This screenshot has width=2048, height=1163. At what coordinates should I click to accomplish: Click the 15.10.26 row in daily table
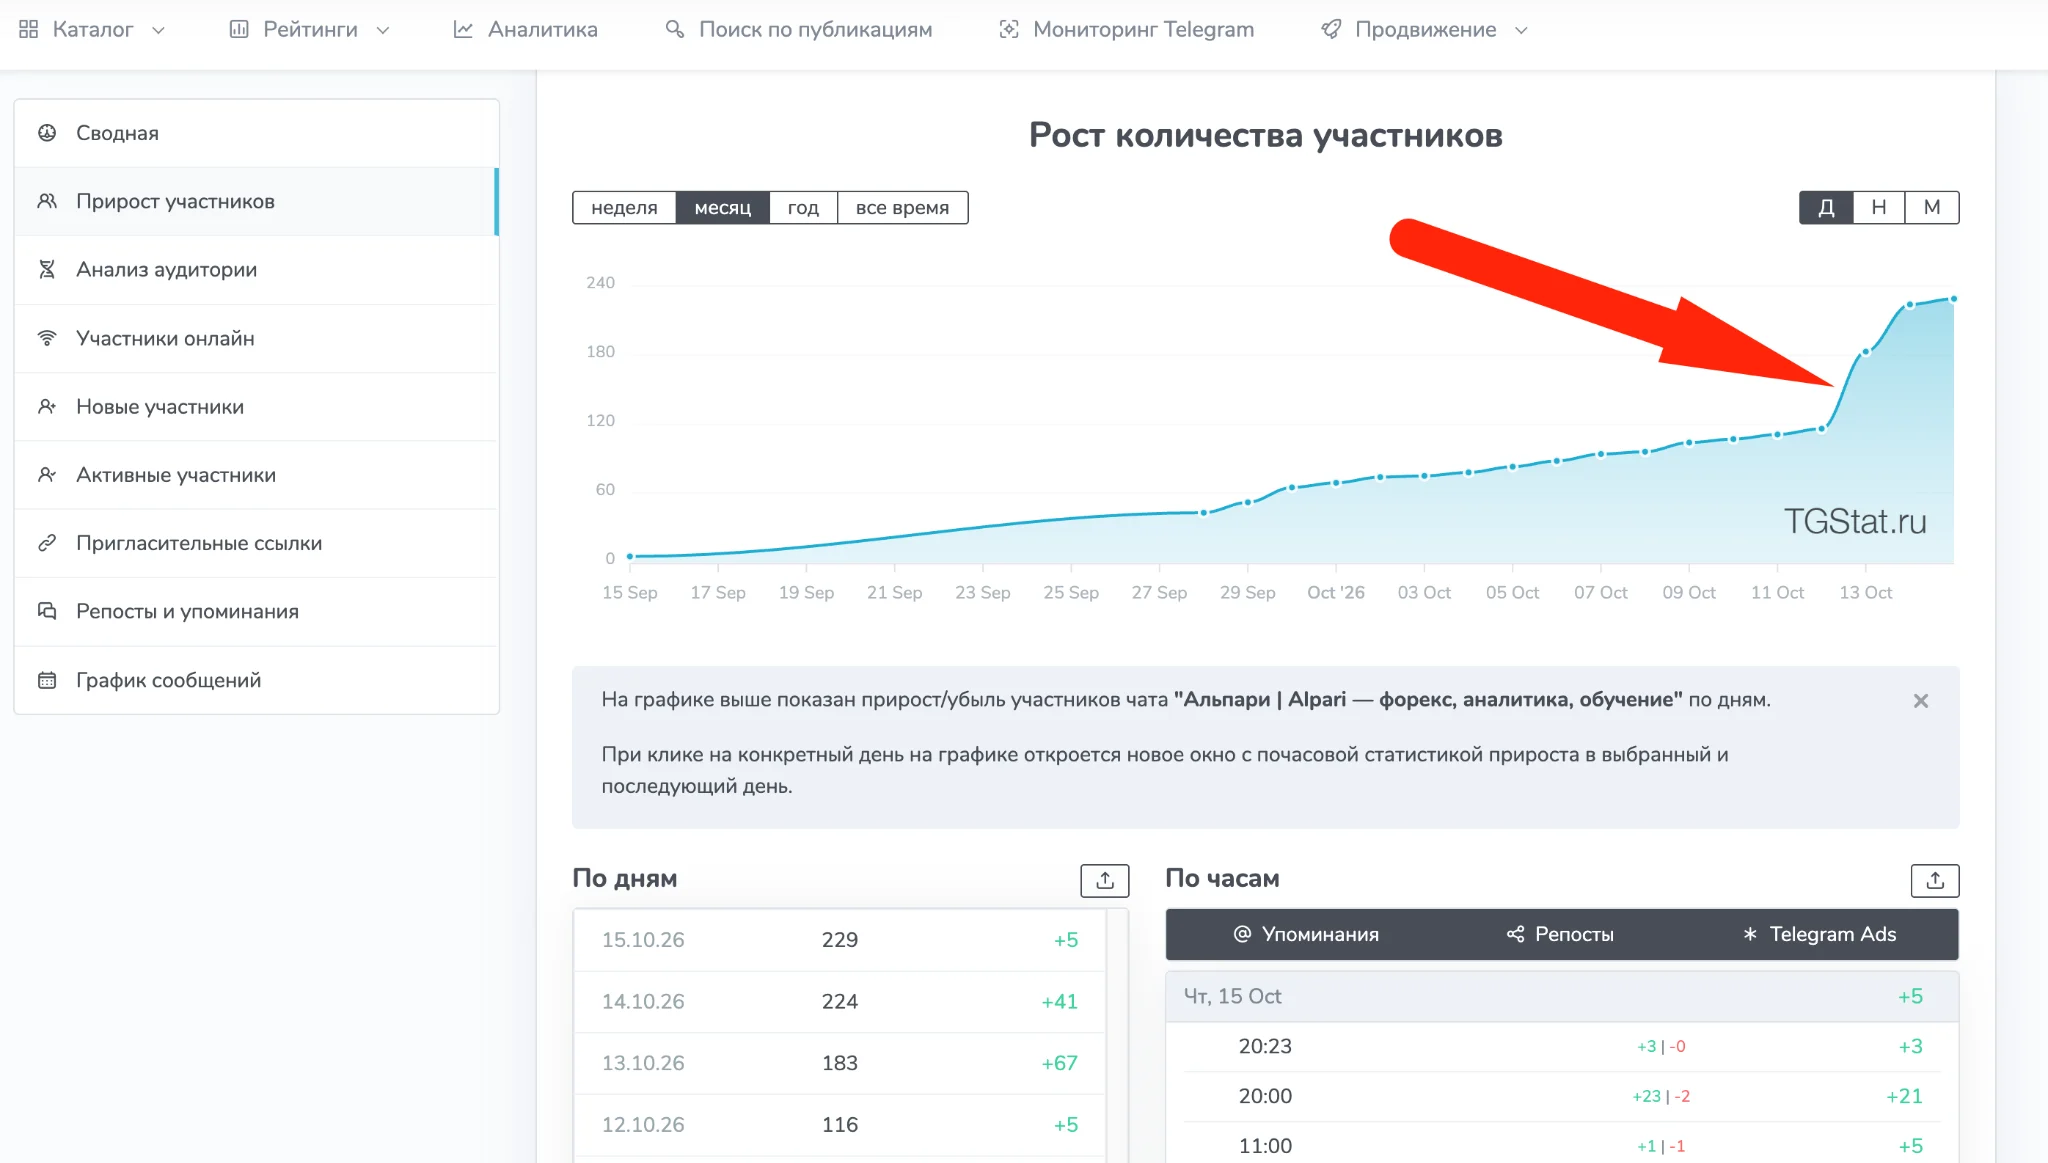[x=840, y=940]
